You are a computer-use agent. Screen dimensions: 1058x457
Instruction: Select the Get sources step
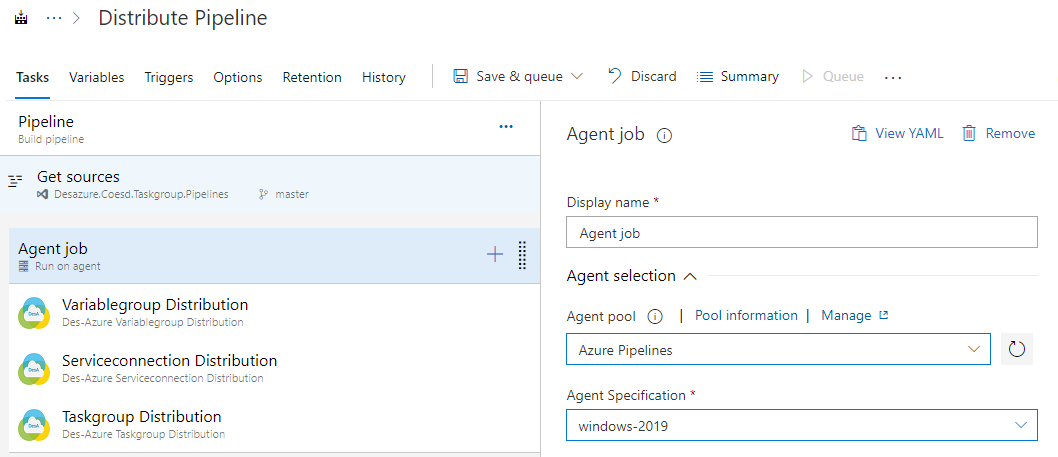click(270, 185)
